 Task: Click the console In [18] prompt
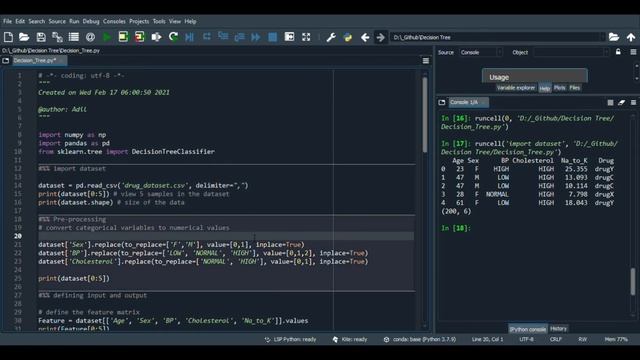[x=456, y=228]
